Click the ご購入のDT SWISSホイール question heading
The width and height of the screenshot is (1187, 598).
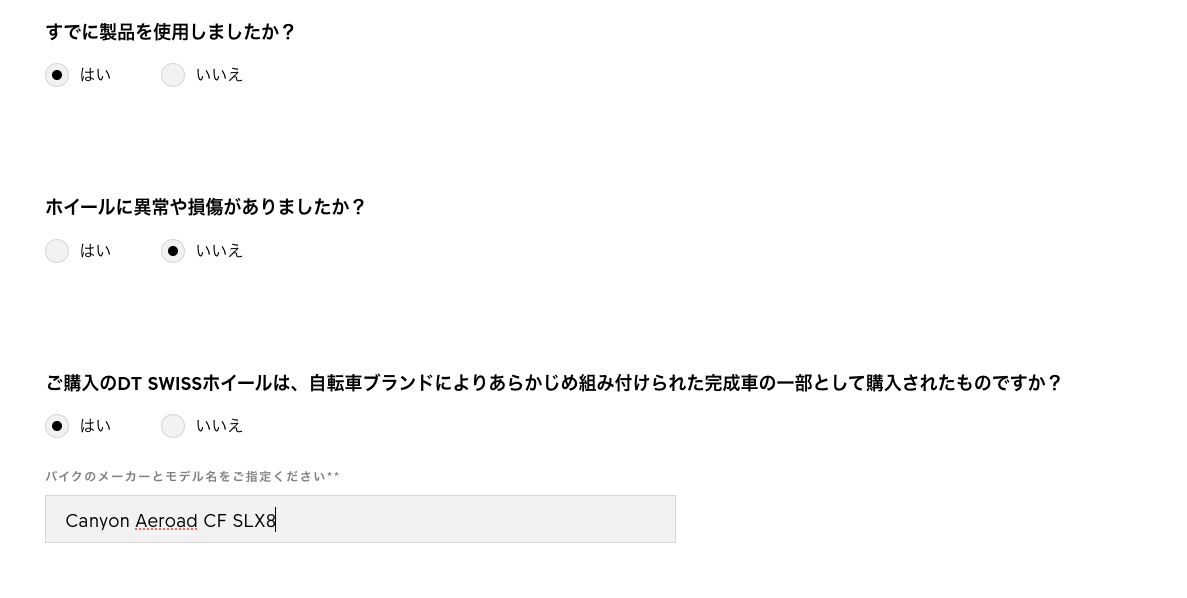pyautogui.click(x=553, y=383)
